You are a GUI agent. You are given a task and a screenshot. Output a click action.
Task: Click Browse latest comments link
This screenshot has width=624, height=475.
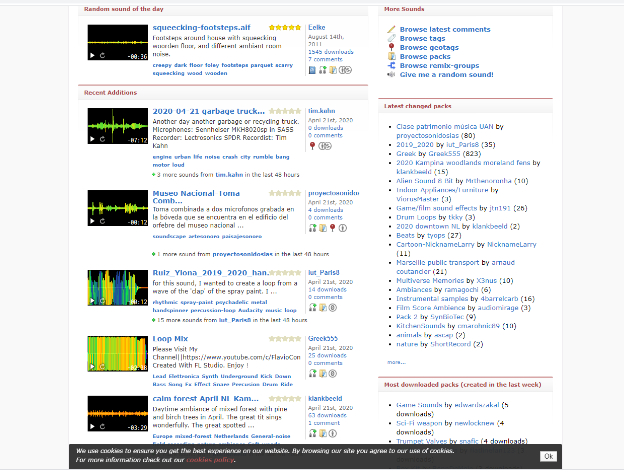(445, 29)
